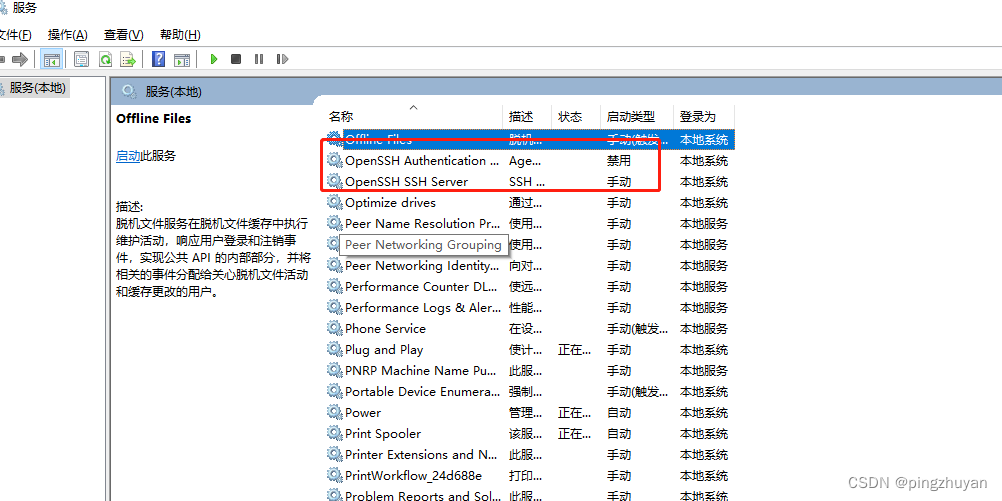
Task: Click the gear icon beside Peer Name Resolution
Action: click(x=335, y=224)
